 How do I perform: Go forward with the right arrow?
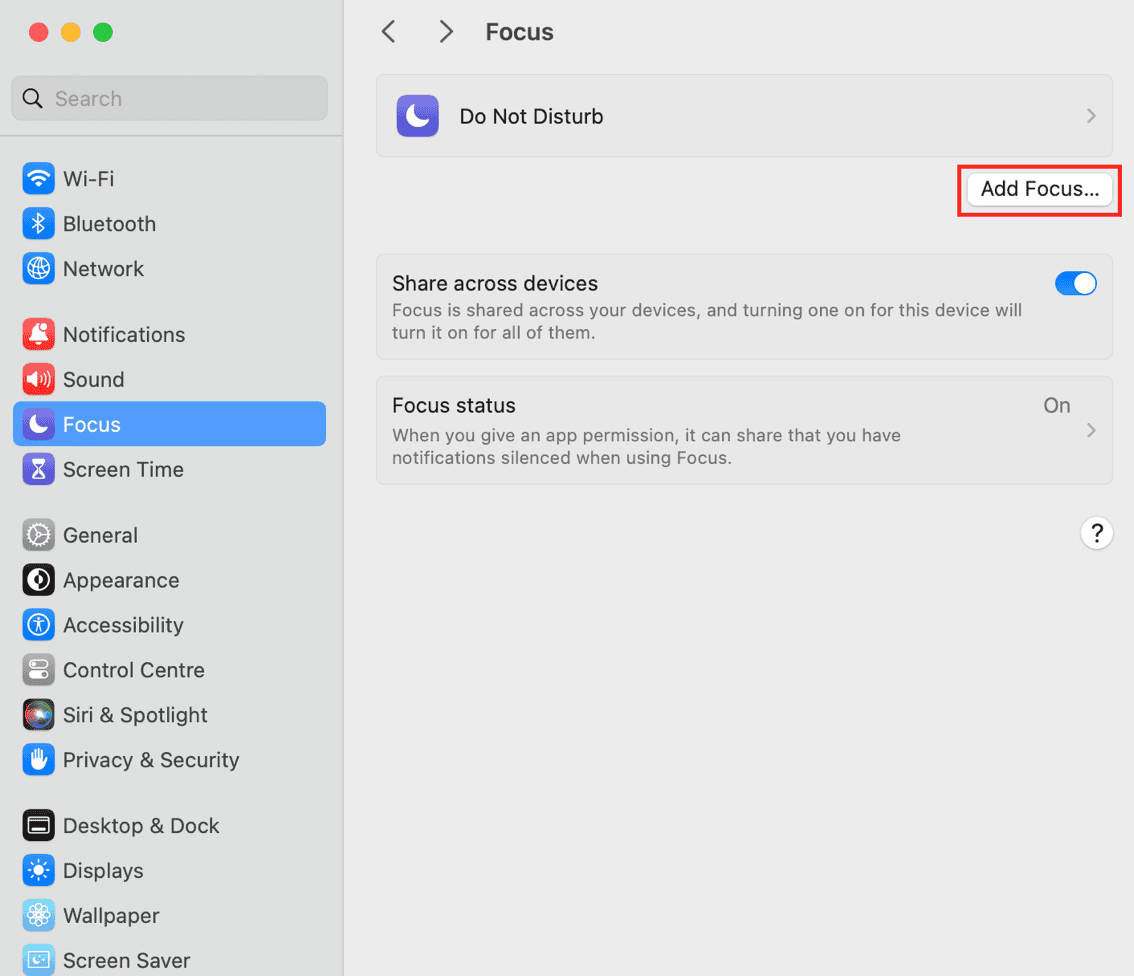click(x=446, y=32)
